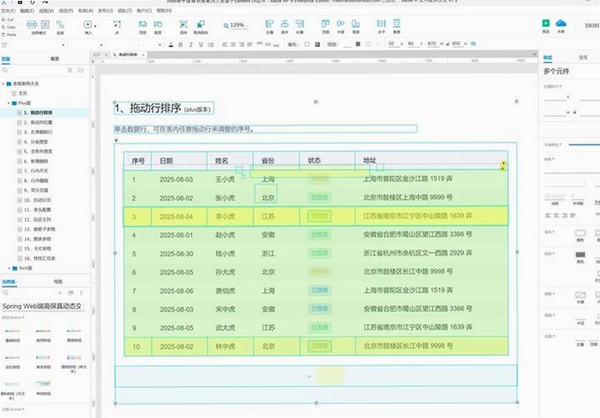Click the Bold formatting icon
Viewport: 600px width, 418px height.
coord(181,44)
